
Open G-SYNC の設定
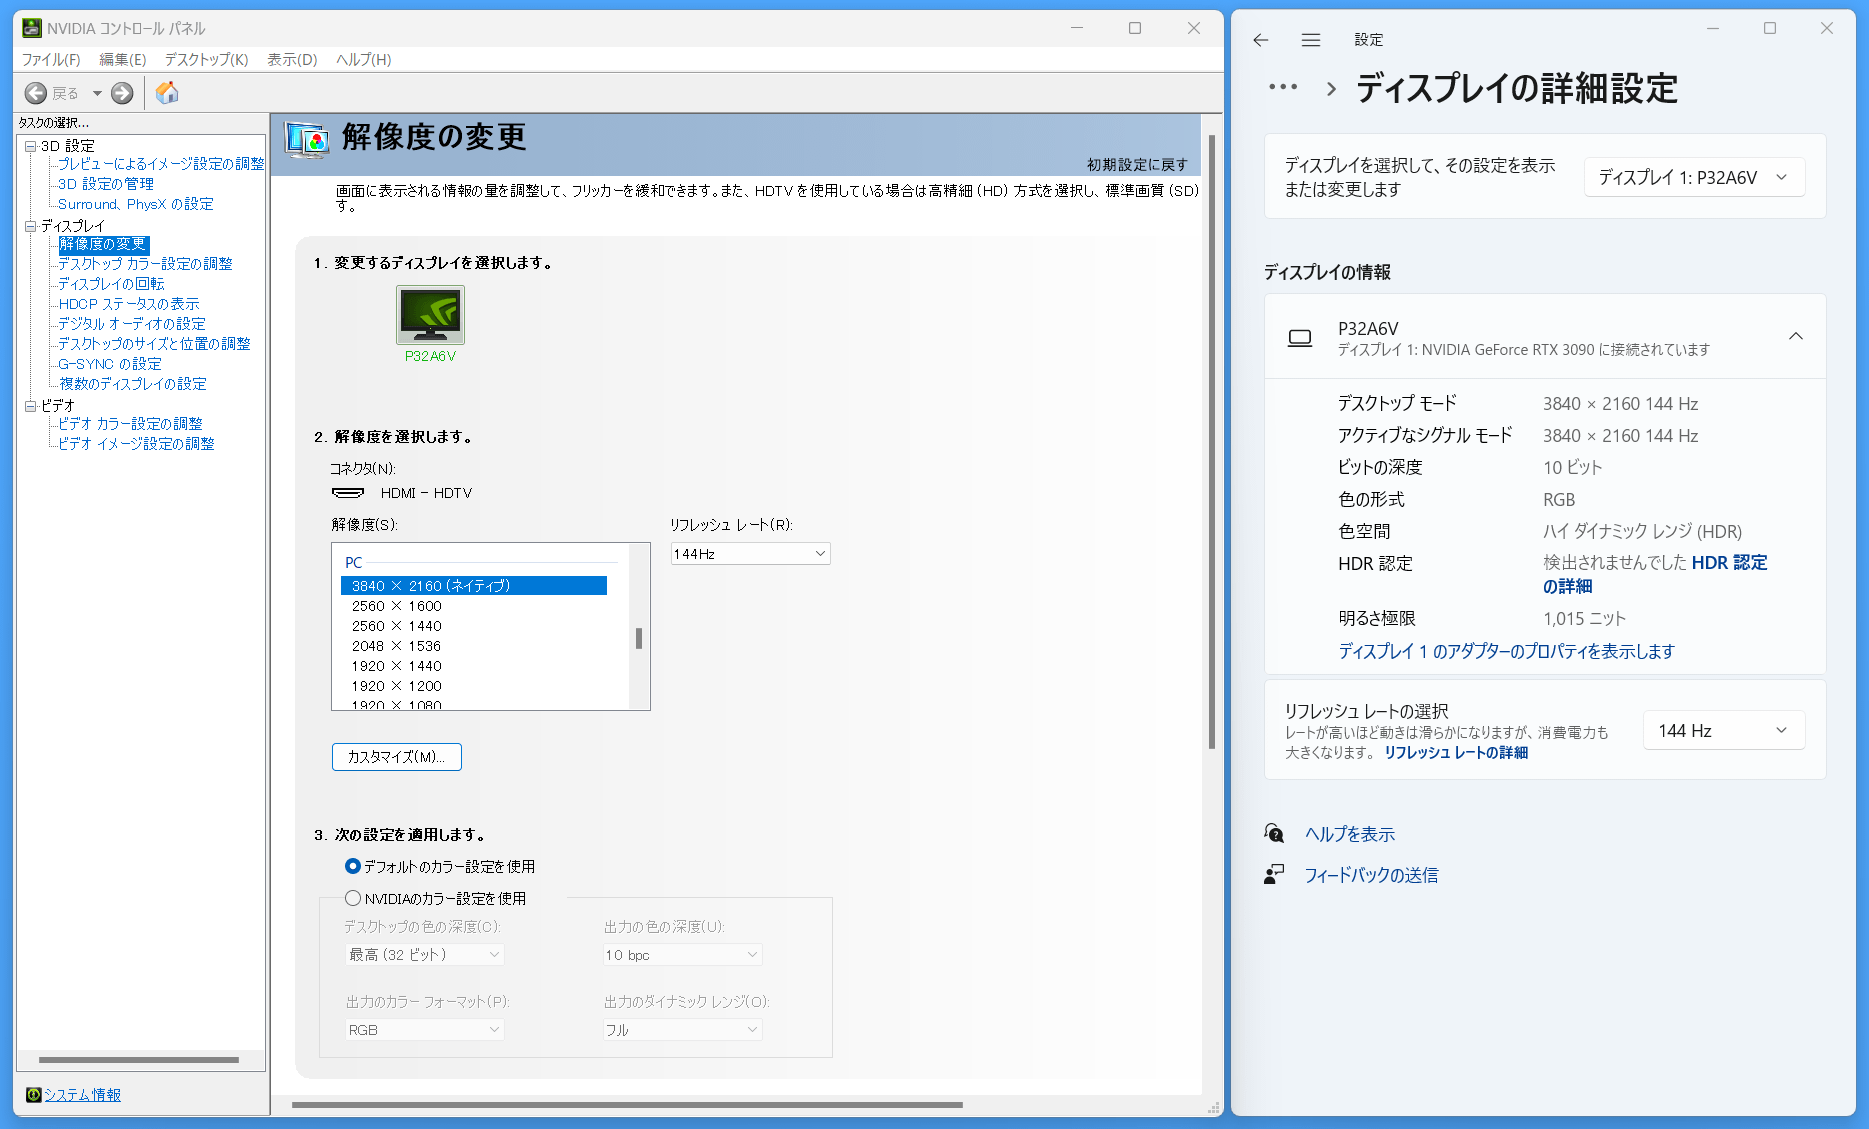(109, 364)
